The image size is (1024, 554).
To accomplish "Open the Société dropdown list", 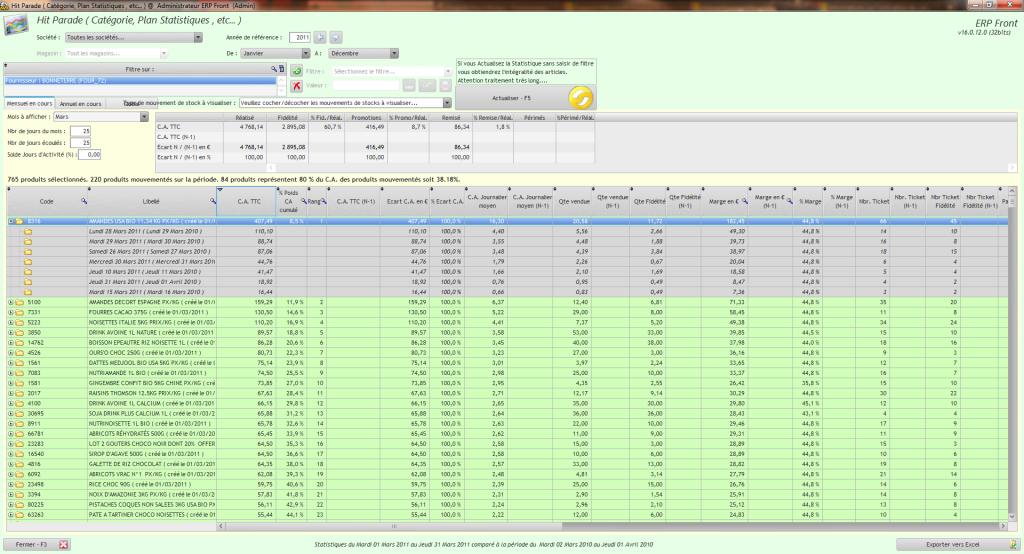I will coord(198,37).
